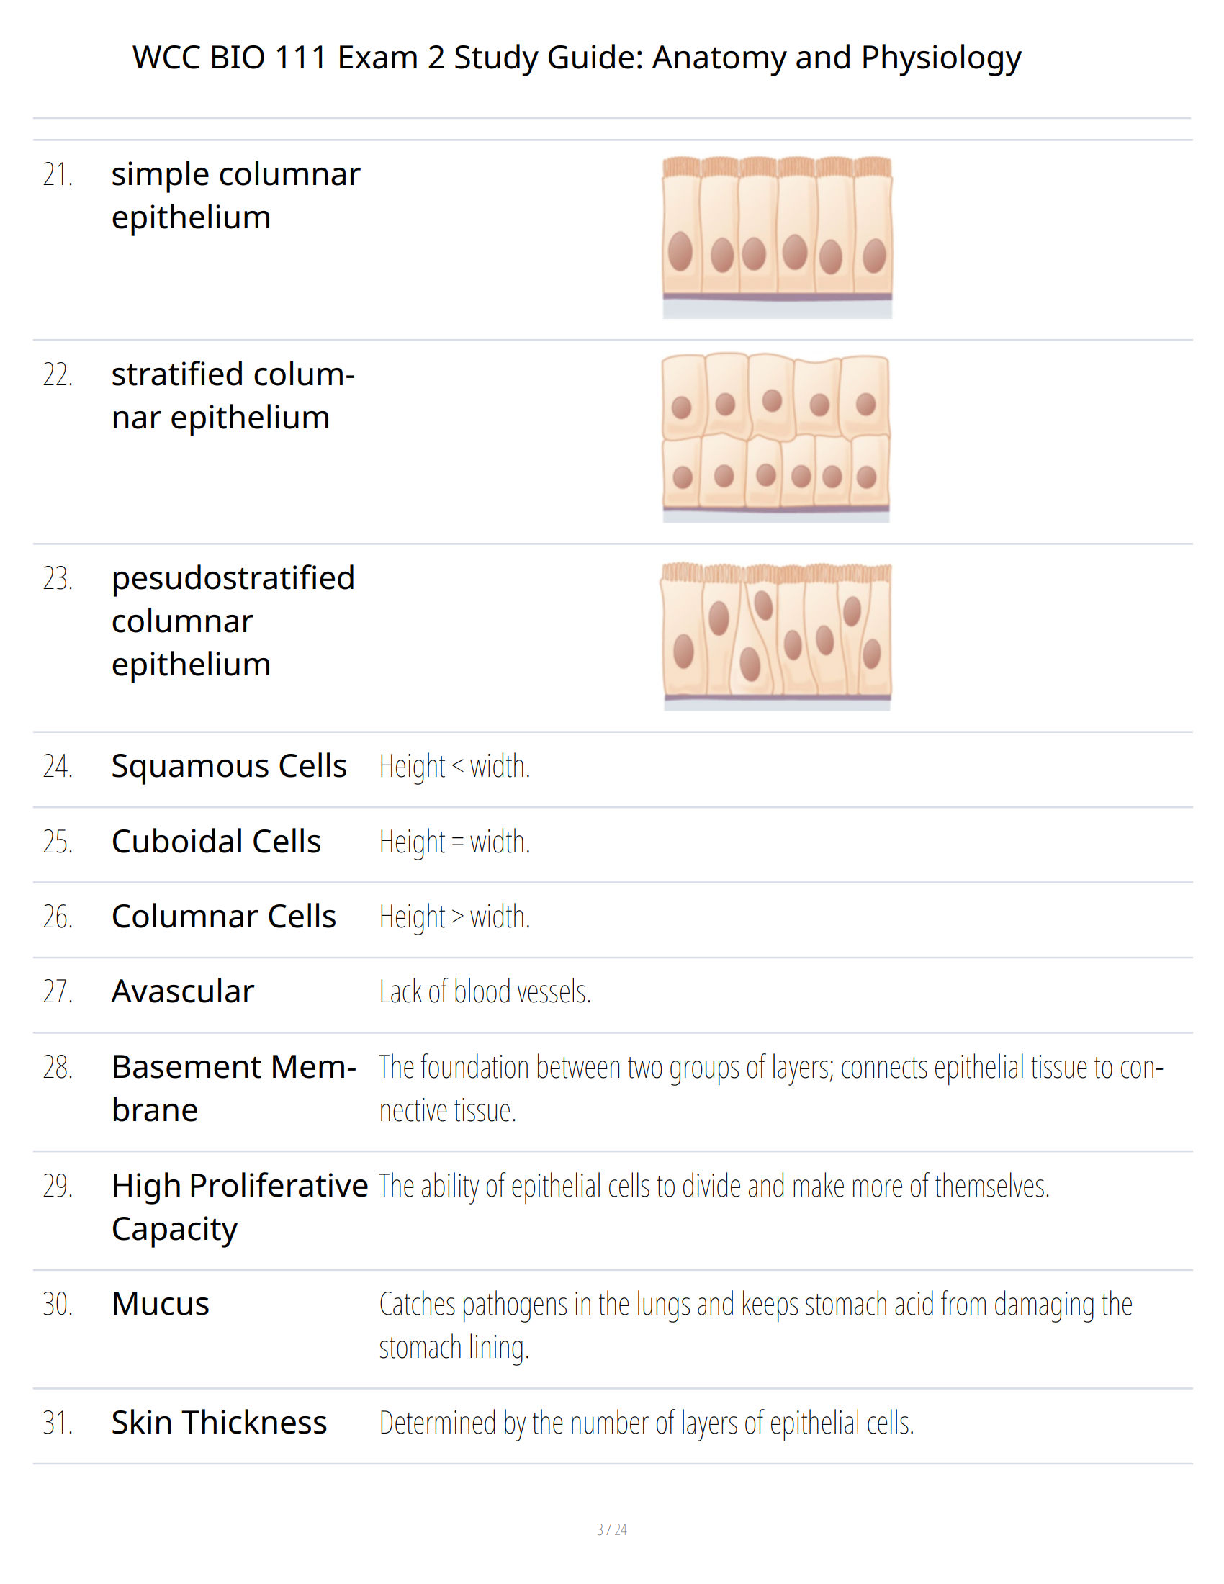Click the page number 3 / 24 footer

click(x=612, y=1529)
